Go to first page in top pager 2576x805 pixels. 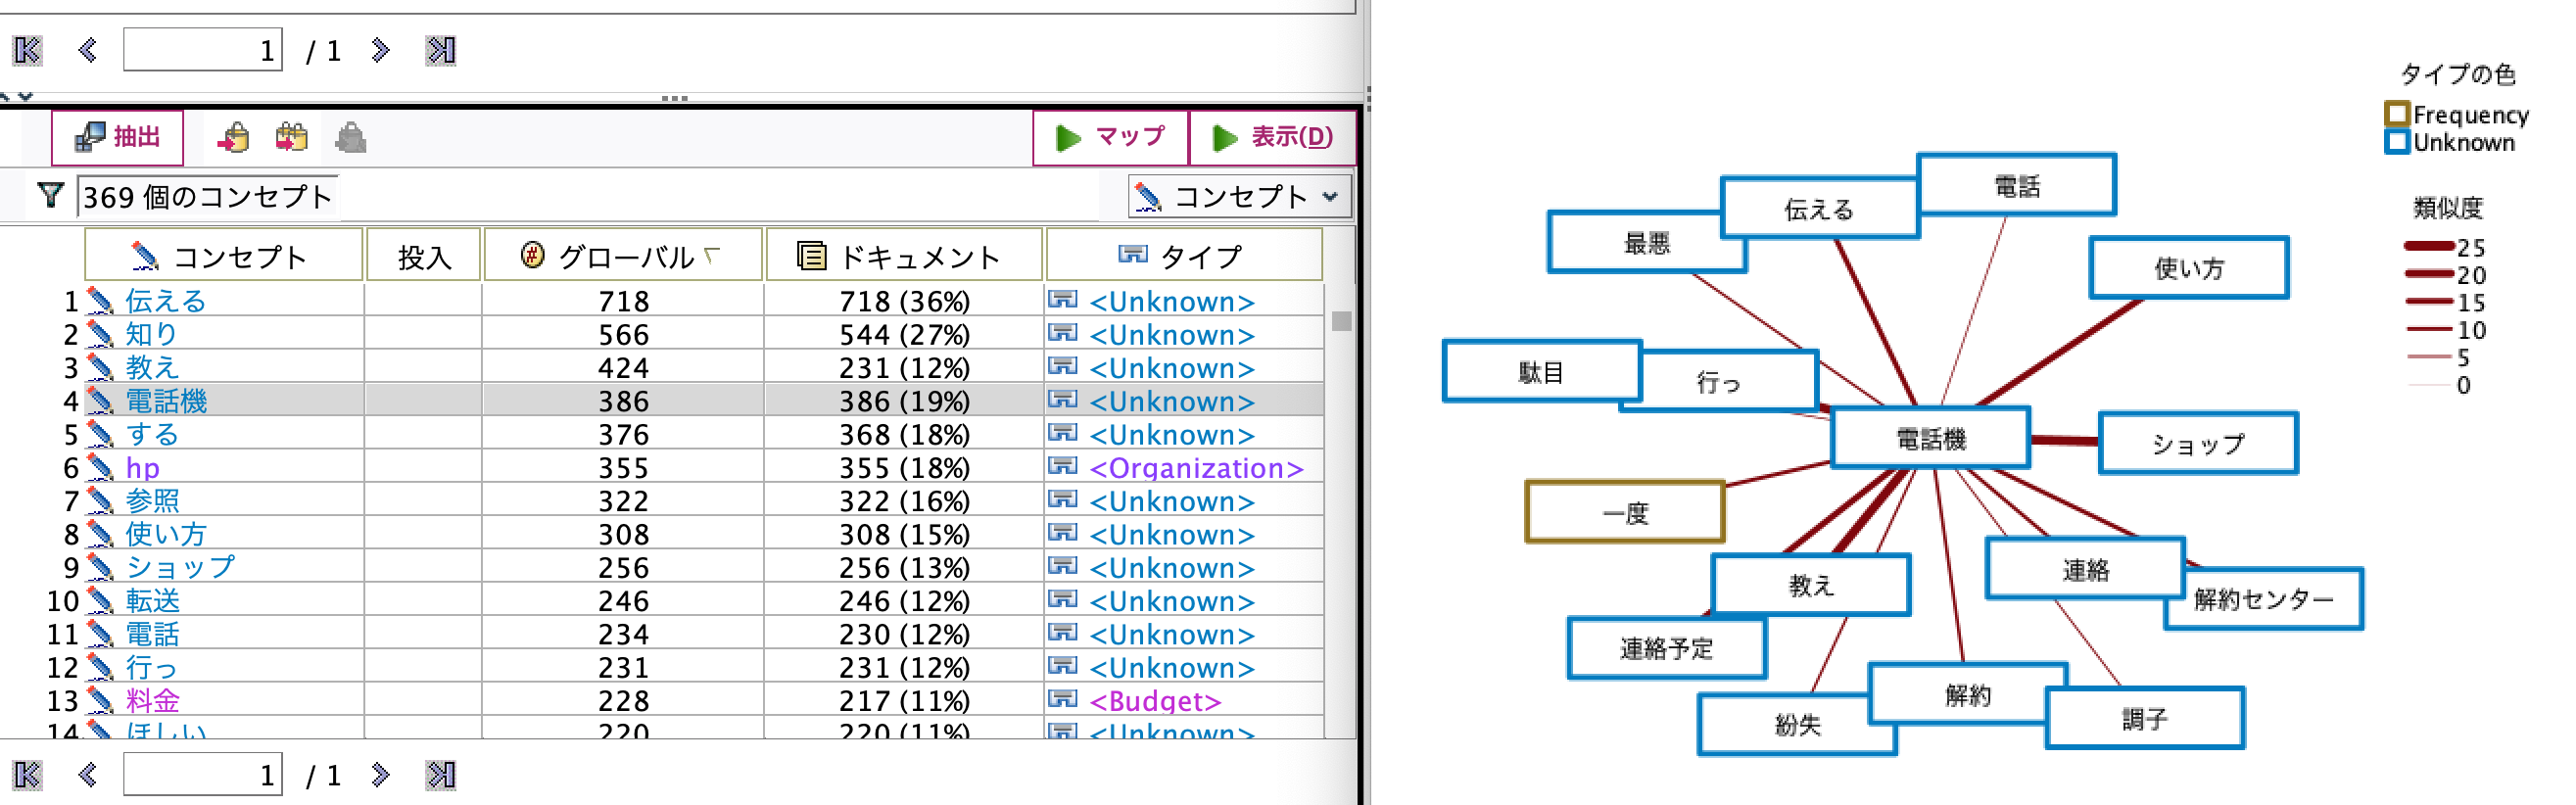click(x=27, y=50)
